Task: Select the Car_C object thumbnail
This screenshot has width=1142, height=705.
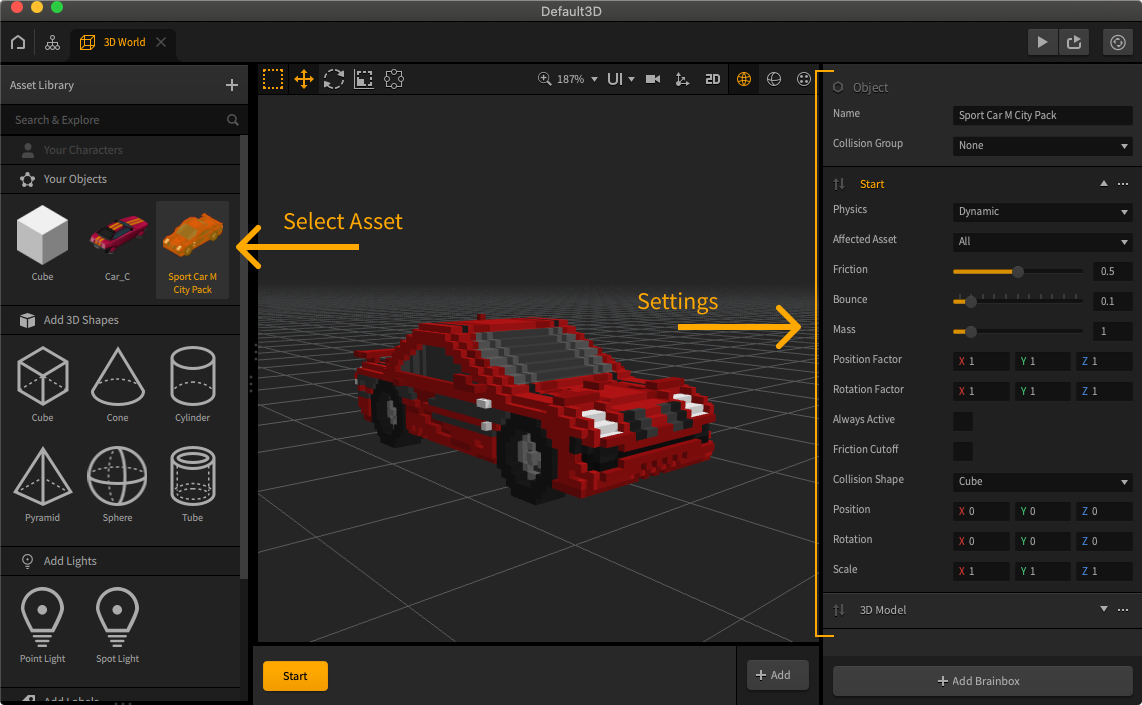Action: click(117, 238)
